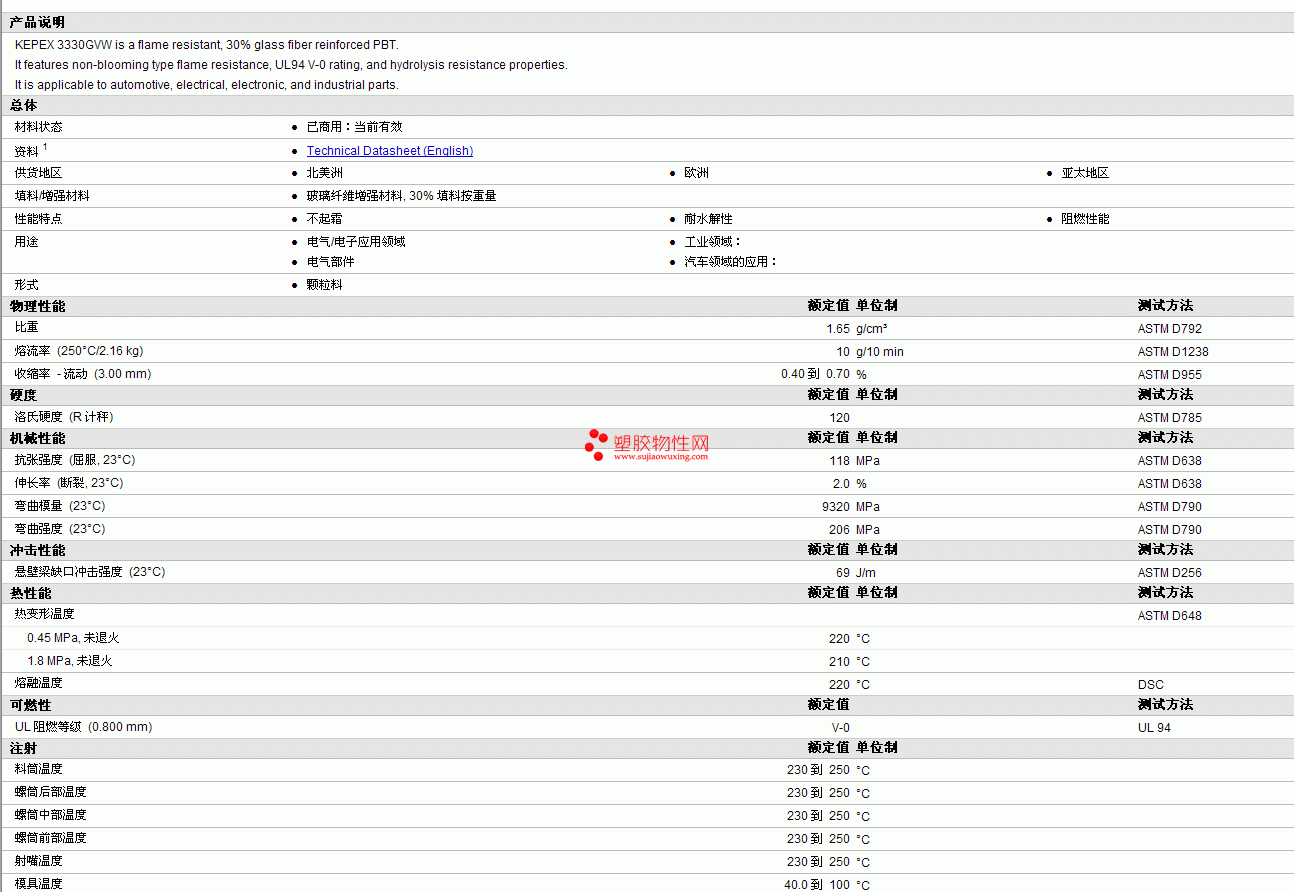Select the 收缩率 - 流动 (3.00 mm) label
Screen dimensions: 1294x892
coord(83,374)
